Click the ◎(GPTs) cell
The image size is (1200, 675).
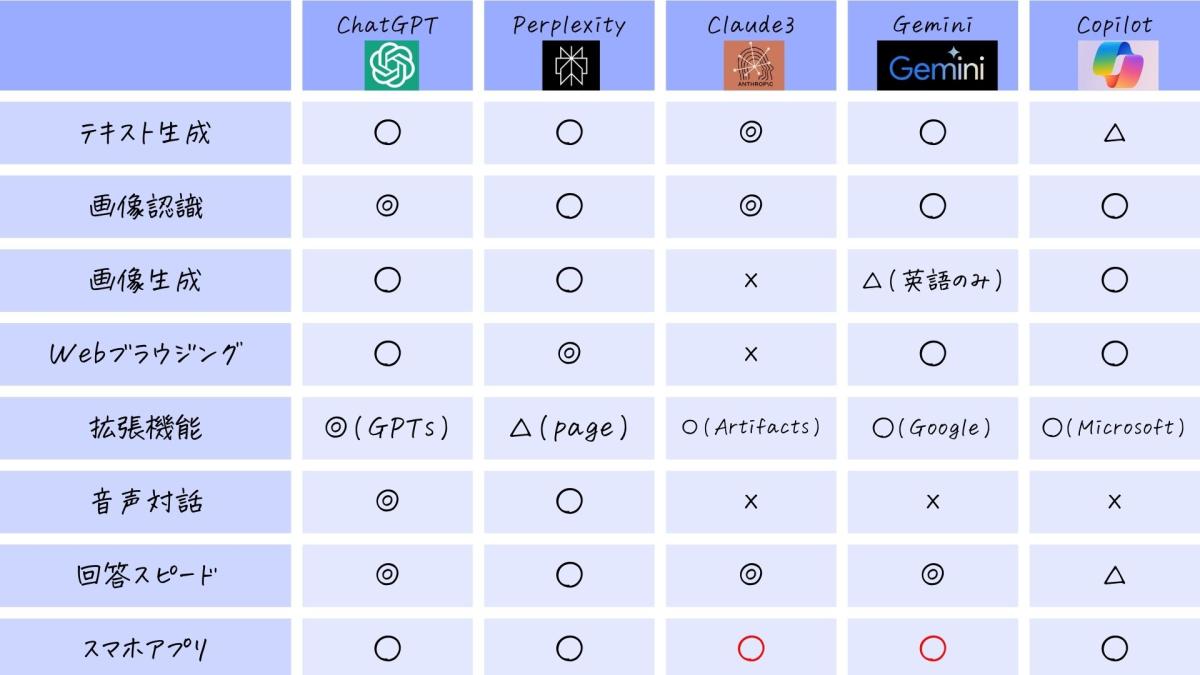coord(387,428)
